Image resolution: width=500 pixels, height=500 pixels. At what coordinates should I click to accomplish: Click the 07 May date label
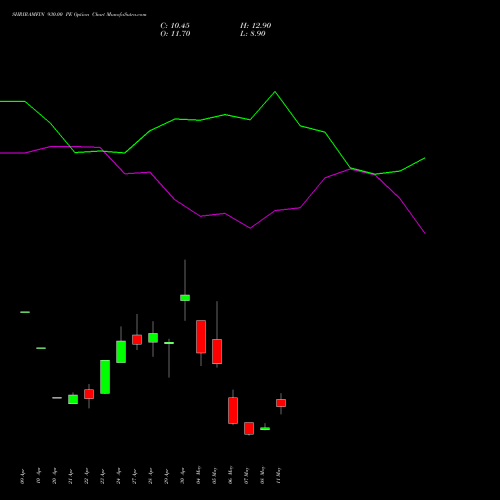246,475
